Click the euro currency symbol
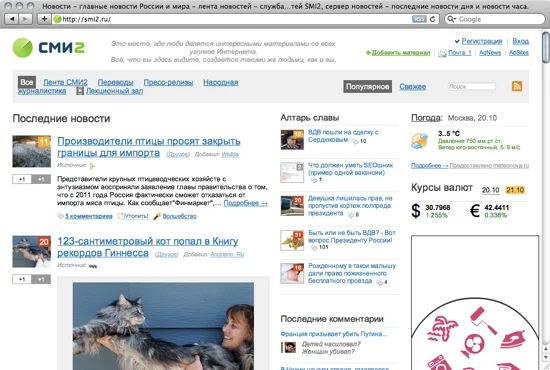 coord(475,211)
